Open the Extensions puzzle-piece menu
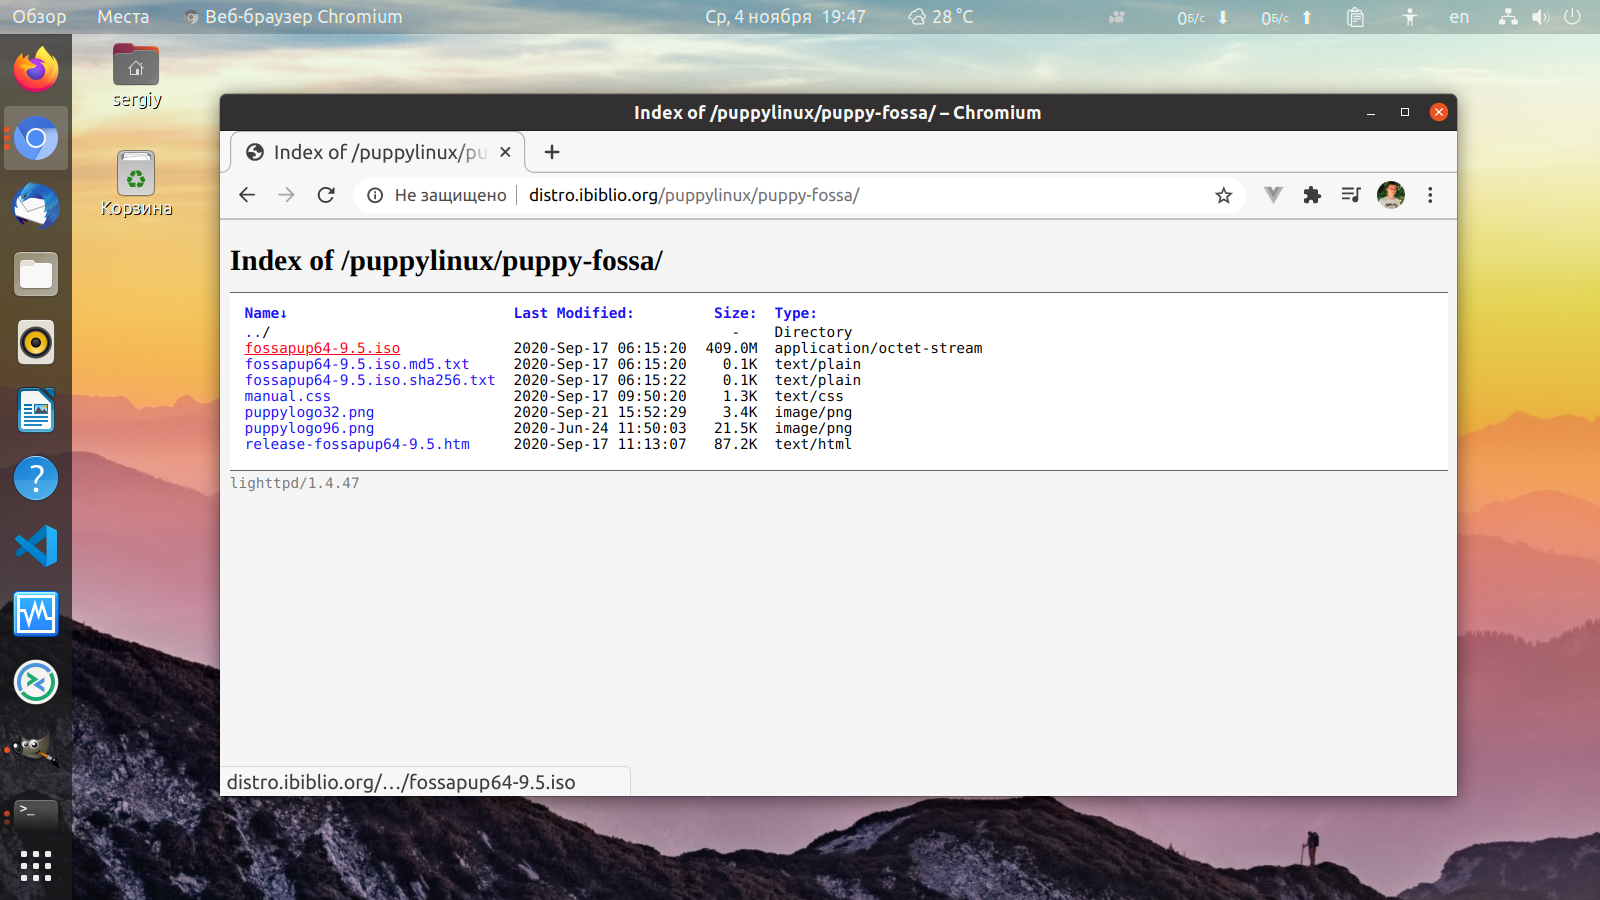This screenshot has width=1600, height=900. tap(1312, 195)
